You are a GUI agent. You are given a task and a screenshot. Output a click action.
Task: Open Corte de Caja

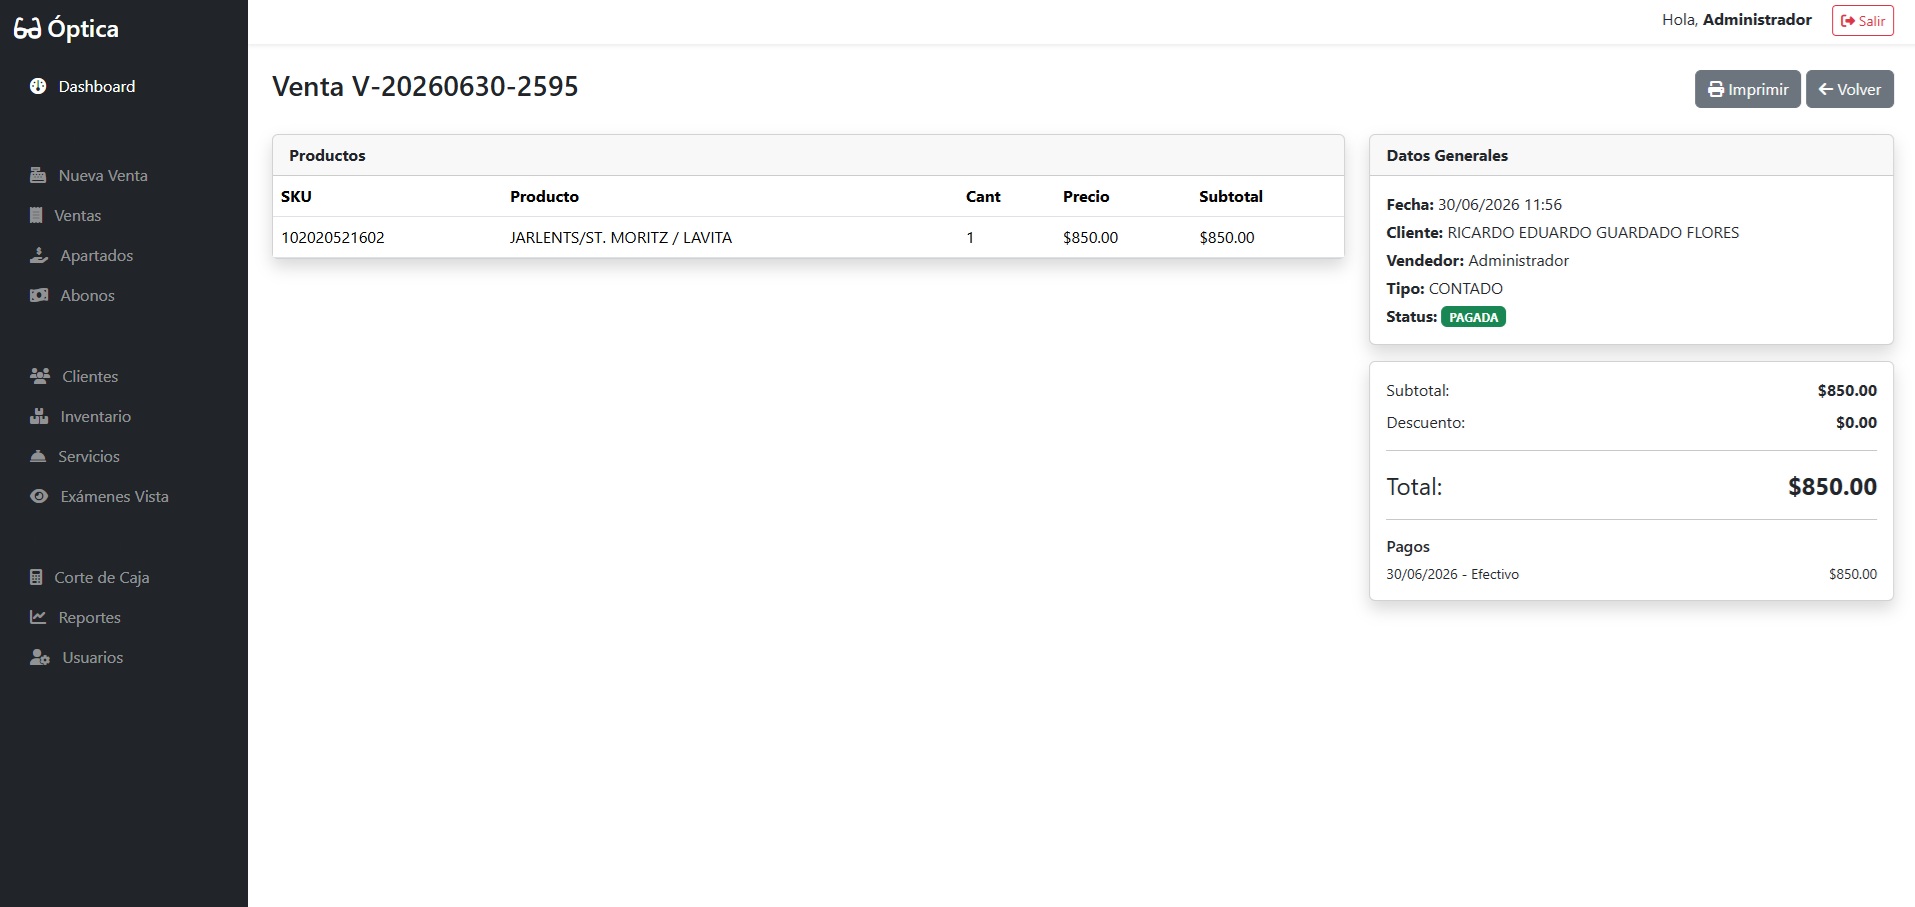coord(124,577)
